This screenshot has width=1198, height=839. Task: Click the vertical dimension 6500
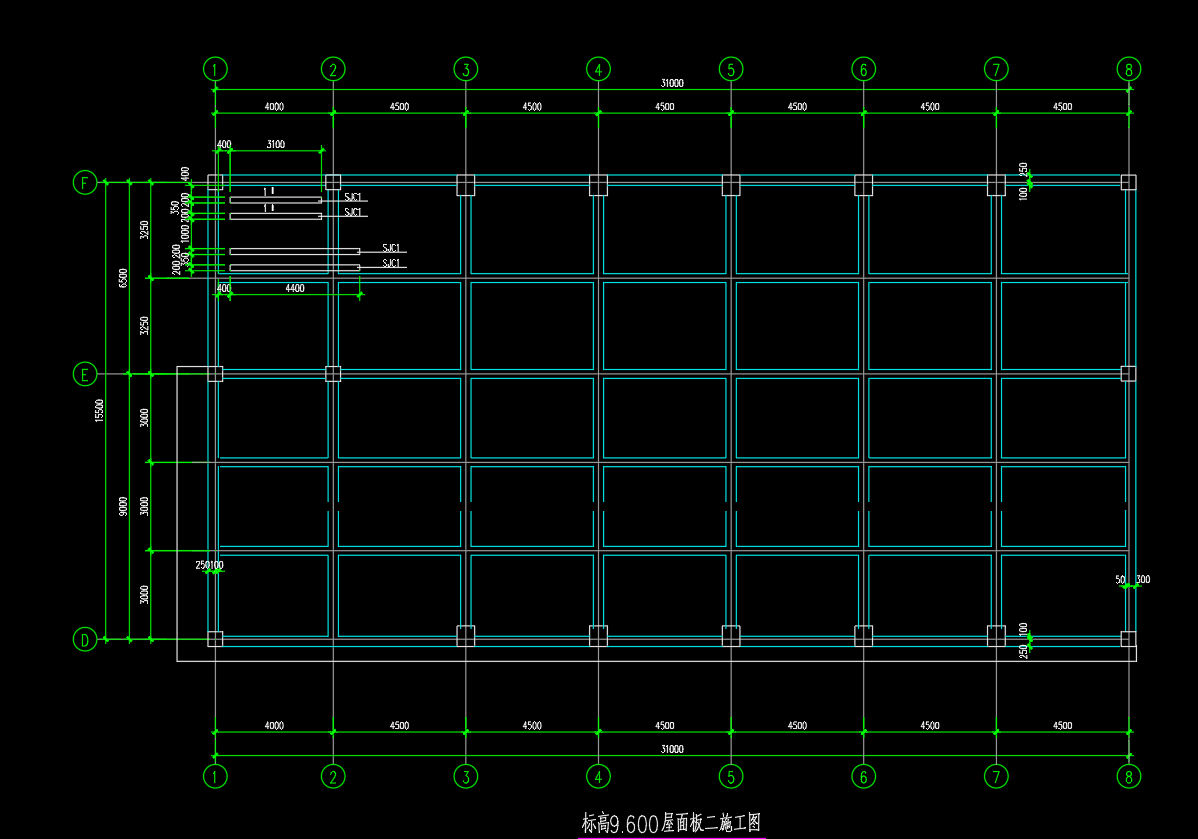click(123, 278)
